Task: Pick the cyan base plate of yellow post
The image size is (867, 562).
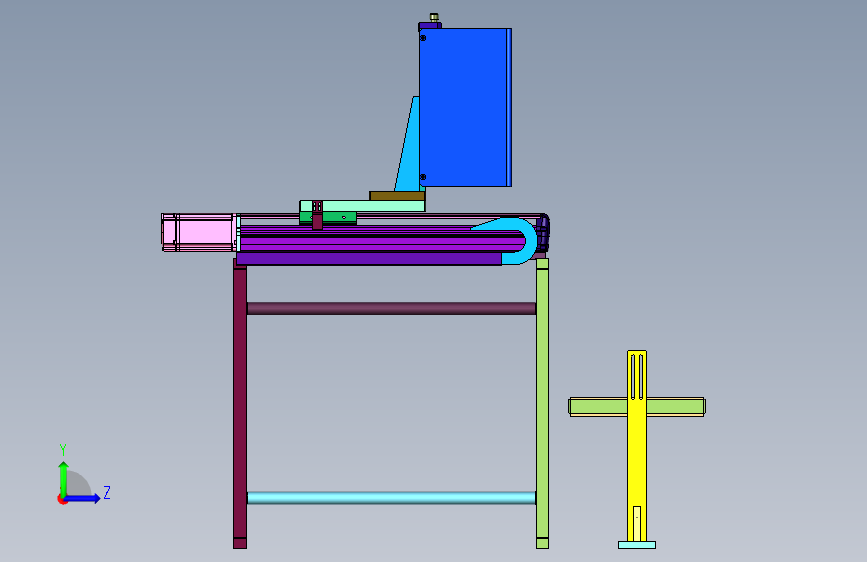Action: [637, 545]
